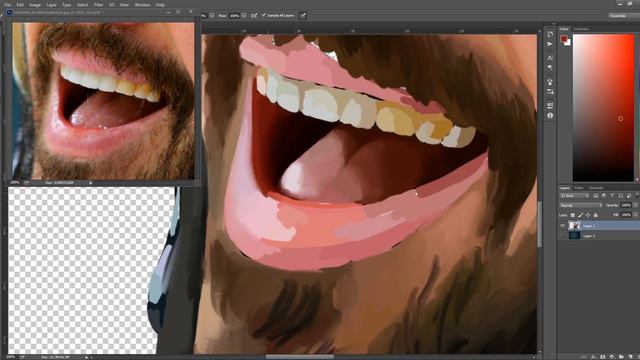Open the Info panel icon
The height and width of the screenshot is (360, 640).
point(550,116)
